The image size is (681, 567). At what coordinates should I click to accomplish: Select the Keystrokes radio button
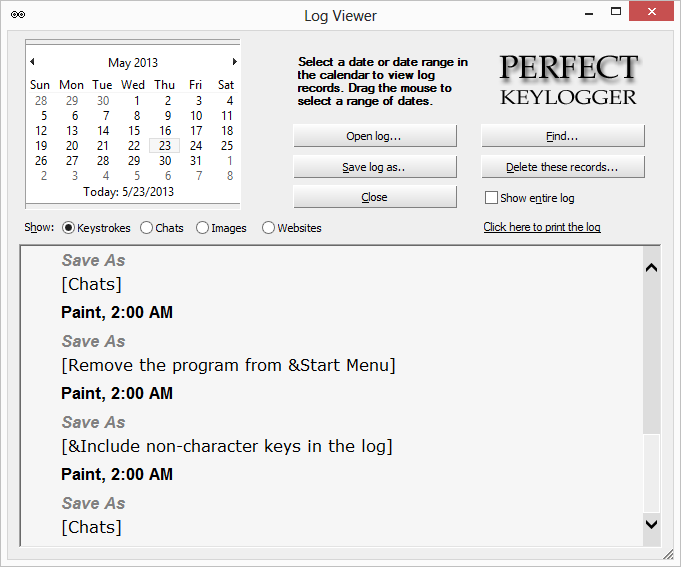(69, 228)
